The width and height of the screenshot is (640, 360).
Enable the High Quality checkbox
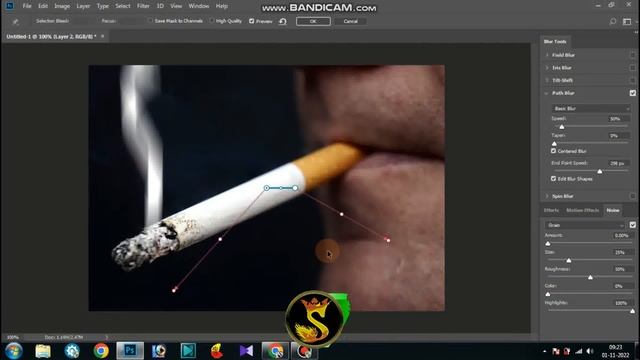click(211, 21)
